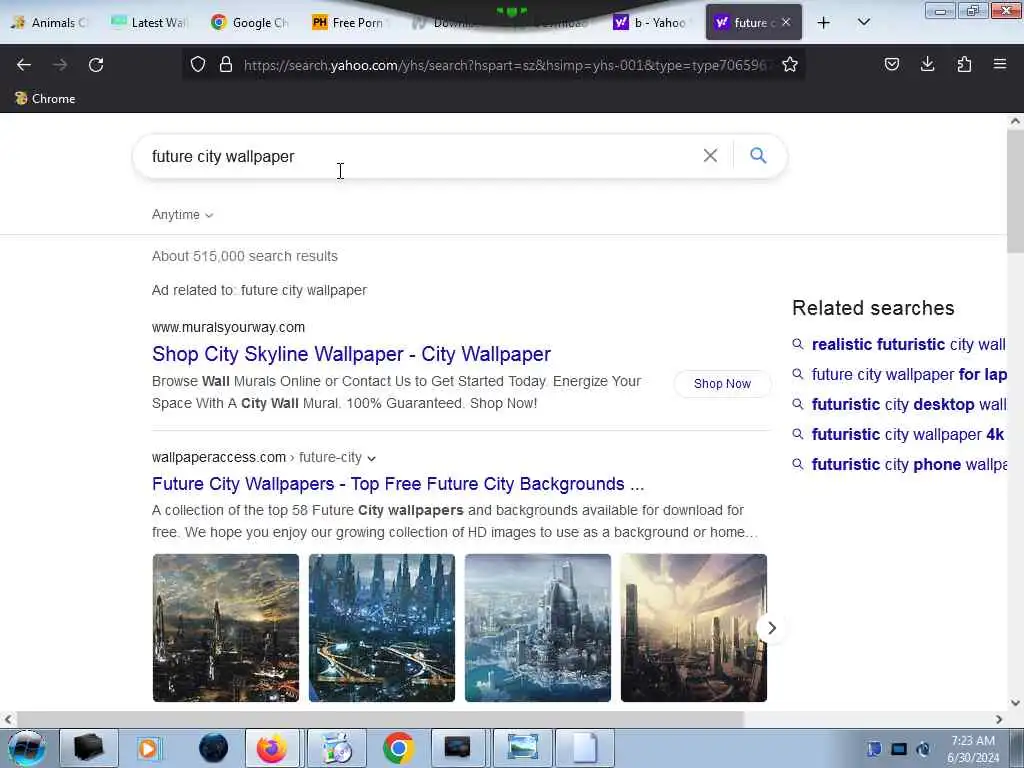Open the Firefox hamburger menu
The width and height of the screenshot is (1024, 768).
click(x=999, y=64)
